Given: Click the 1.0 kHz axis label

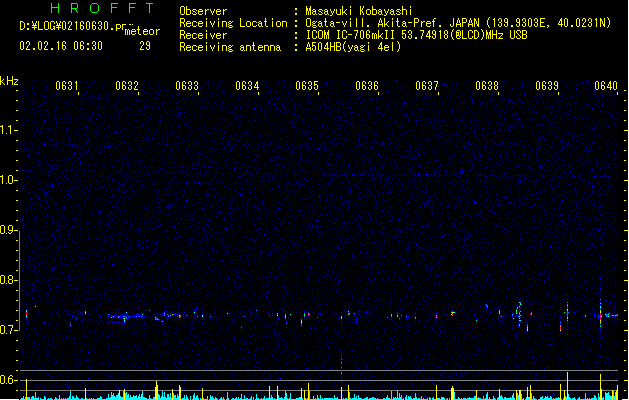Looking at the screenshot, I should pyautogui.click(x=8, y=180).
